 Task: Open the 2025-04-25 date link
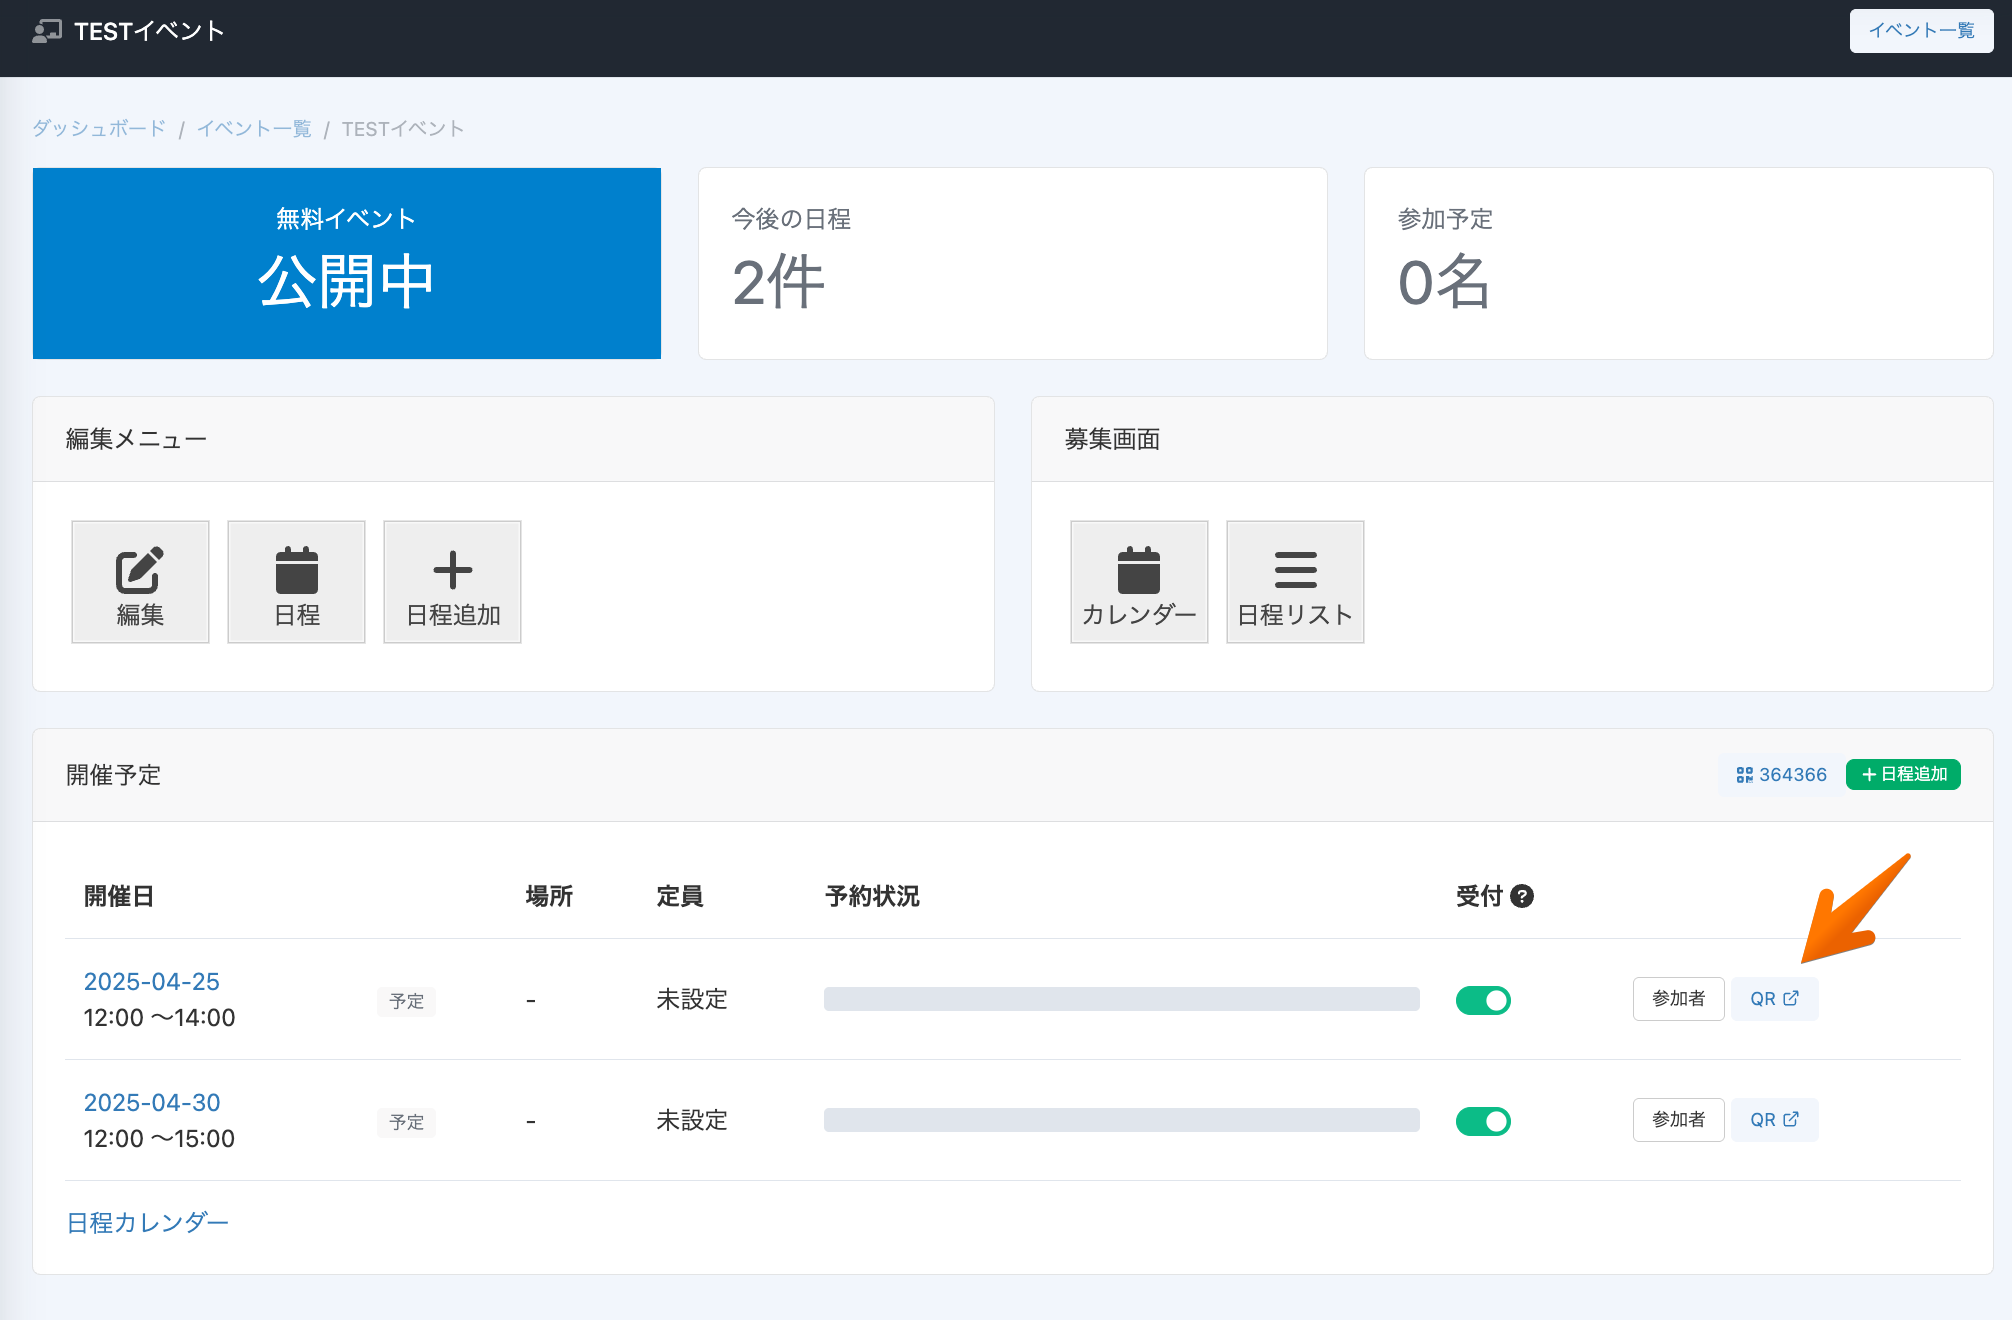152,982
